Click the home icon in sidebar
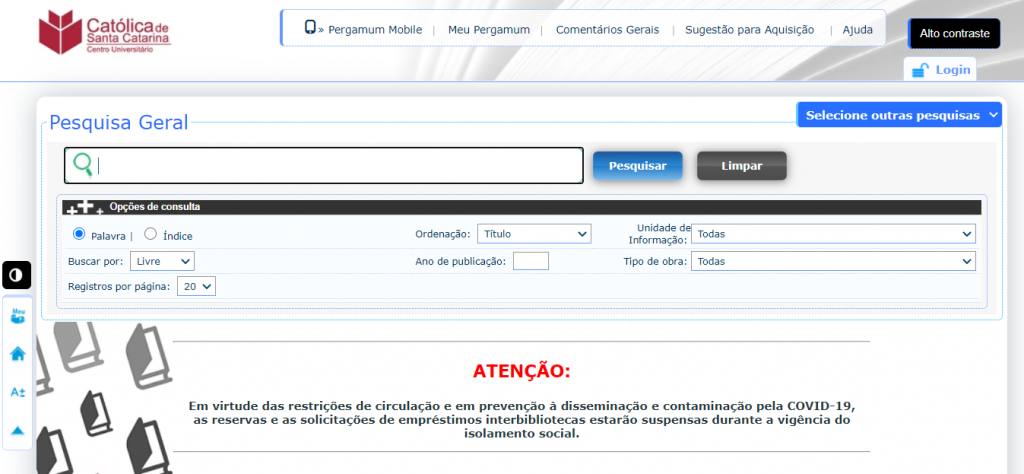Viewport: 1024px width, 474px height. tap(17, 353)
